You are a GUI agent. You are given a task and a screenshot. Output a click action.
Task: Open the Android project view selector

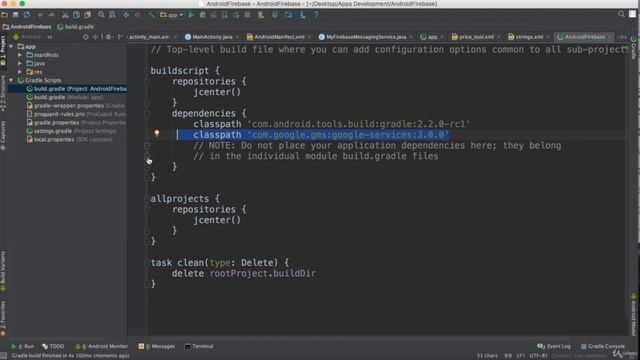point(33,37)
